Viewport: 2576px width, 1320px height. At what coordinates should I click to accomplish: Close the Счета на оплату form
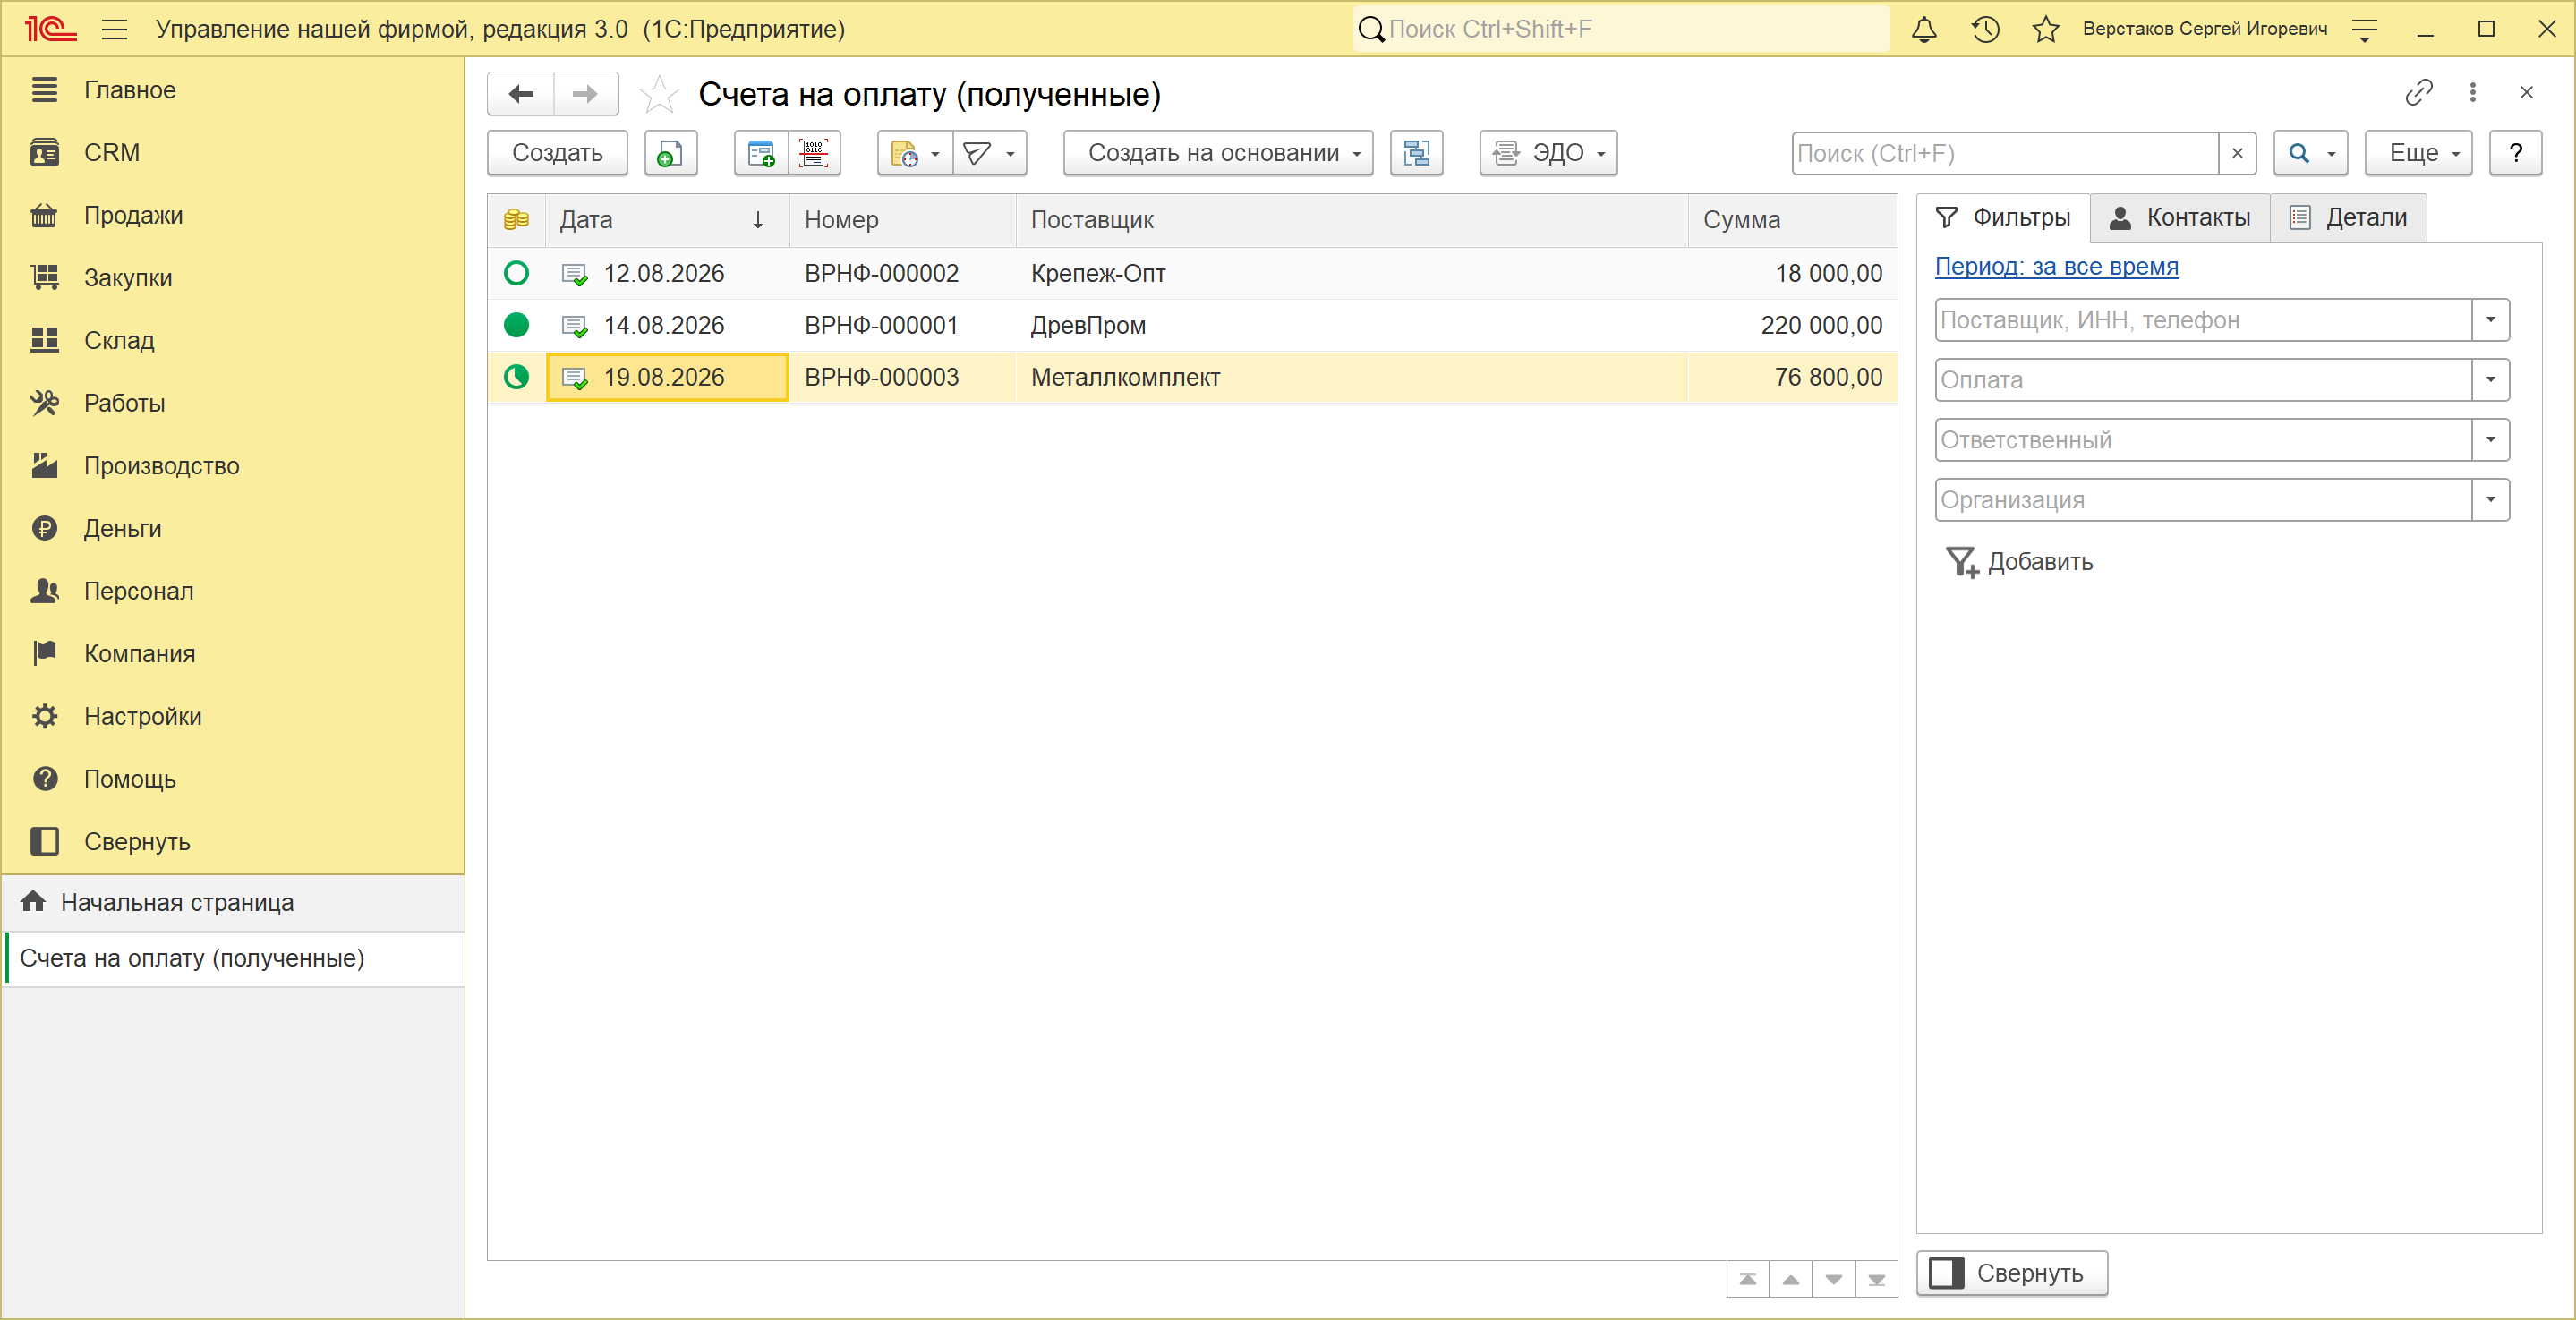(2526, 93)
